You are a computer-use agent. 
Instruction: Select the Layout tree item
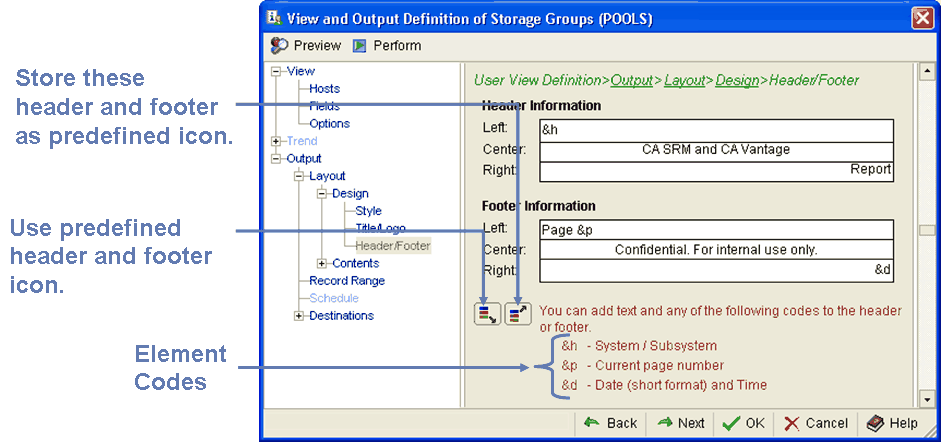pos(328,176)
